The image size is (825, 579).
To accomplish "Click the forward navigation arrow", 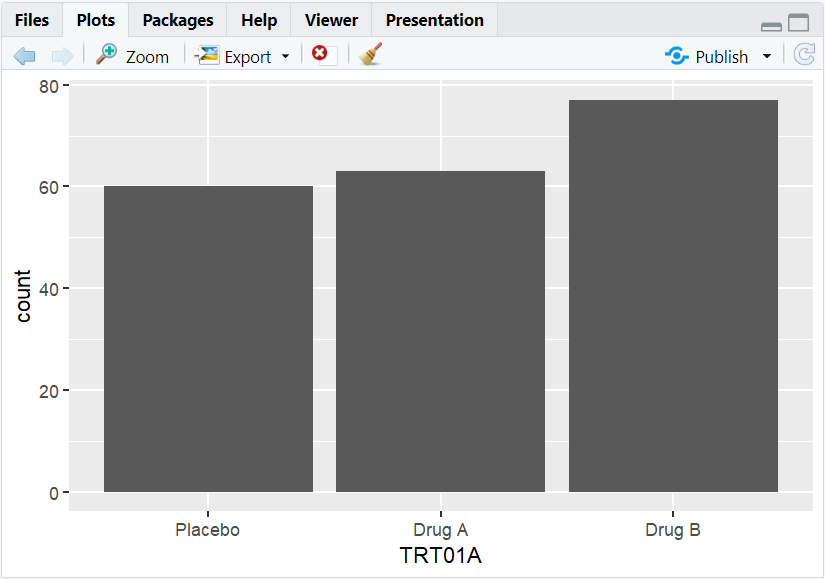I will point(62,56).
